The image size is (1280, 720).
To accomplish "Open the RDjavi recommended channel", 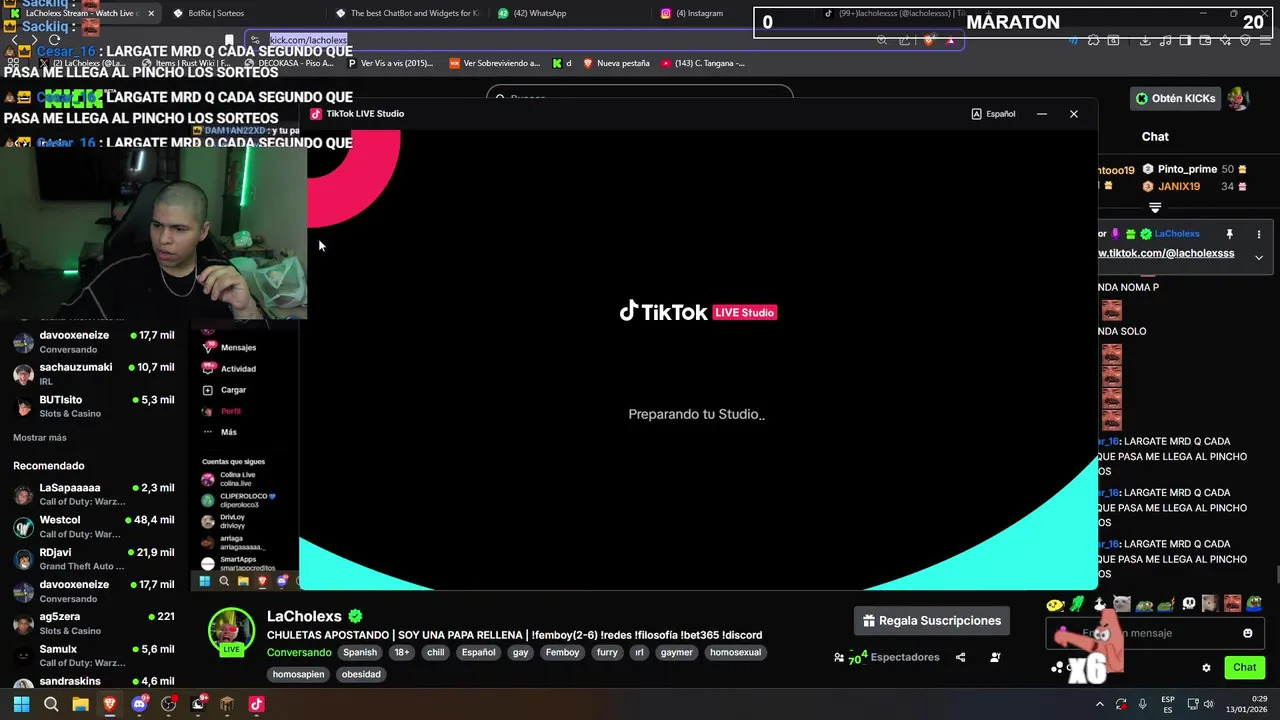I will [x=94, y=558].
